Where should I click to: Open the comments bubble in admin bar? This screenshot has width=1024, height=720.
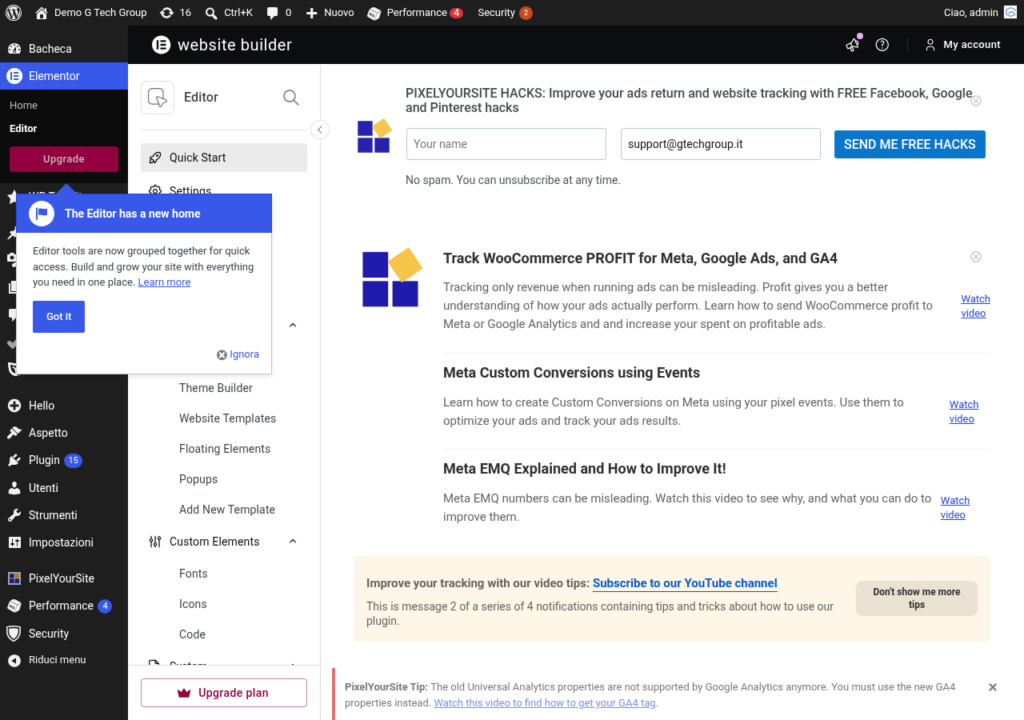pyautogui.click(x=279, y=12)
